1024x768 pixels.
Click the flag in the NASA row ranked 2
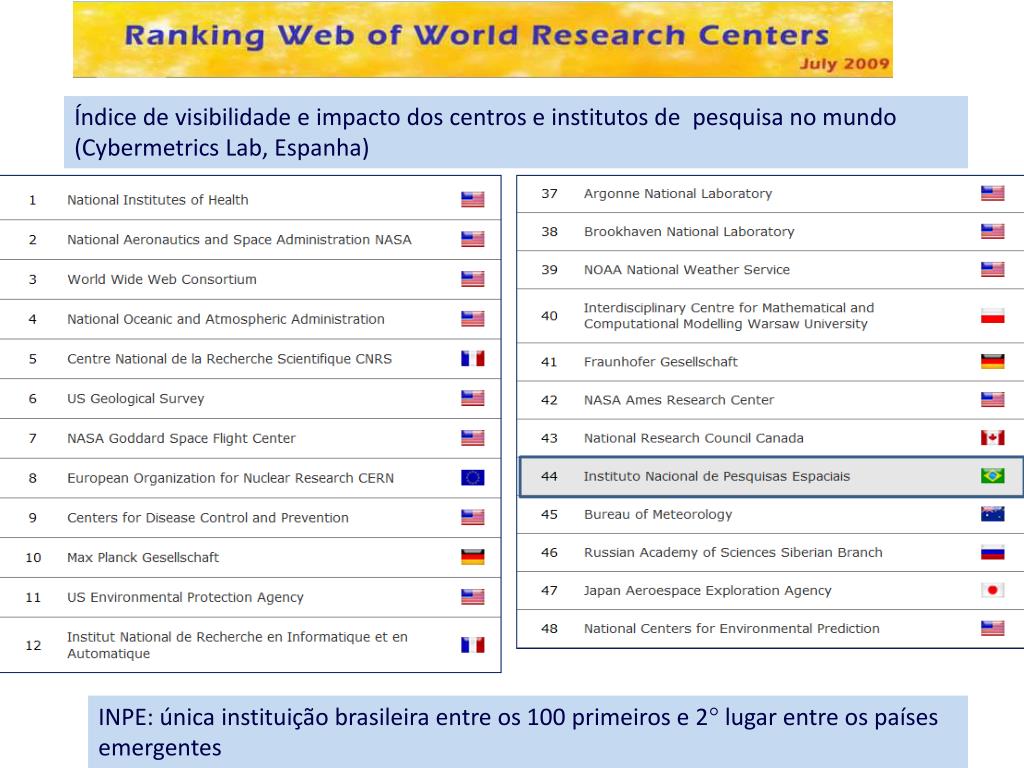[472, 239]
